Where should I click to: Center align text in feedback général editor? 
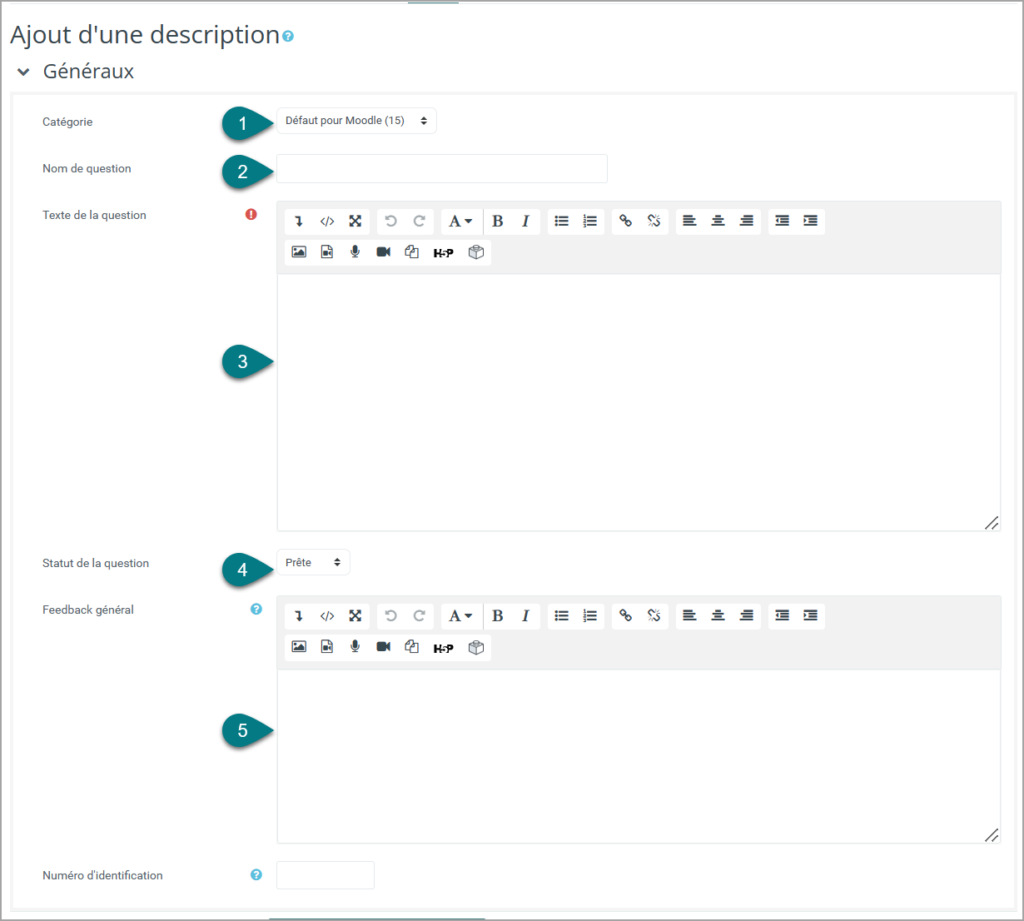(718, 615)
